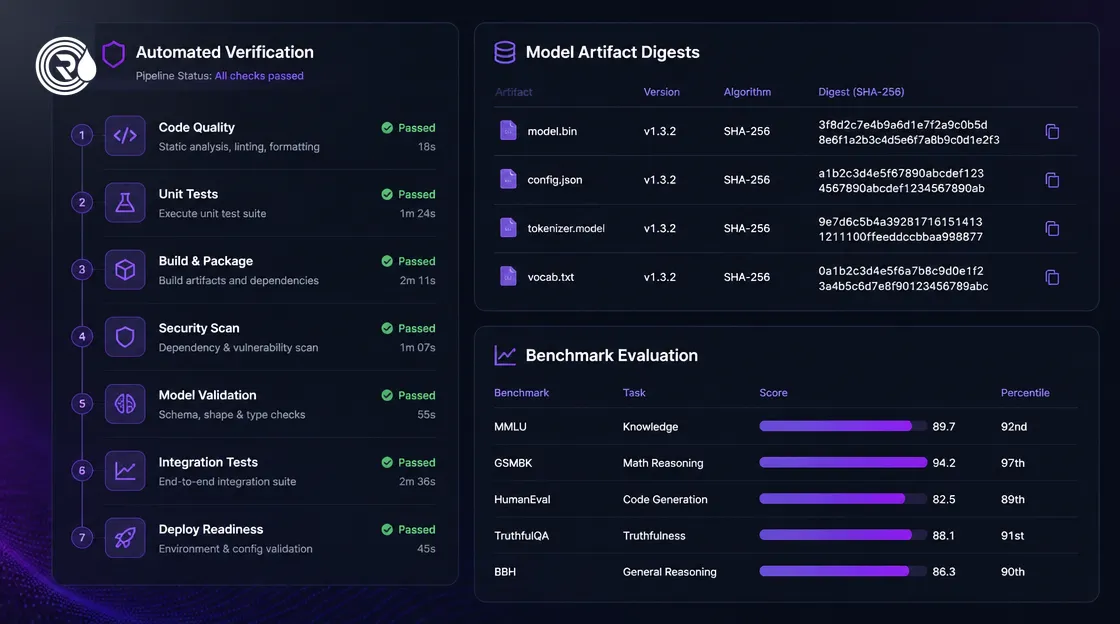Click the Benchmark Evaluation chart icon
This screenshot has height=624, width=1120.
click(505, 355)
